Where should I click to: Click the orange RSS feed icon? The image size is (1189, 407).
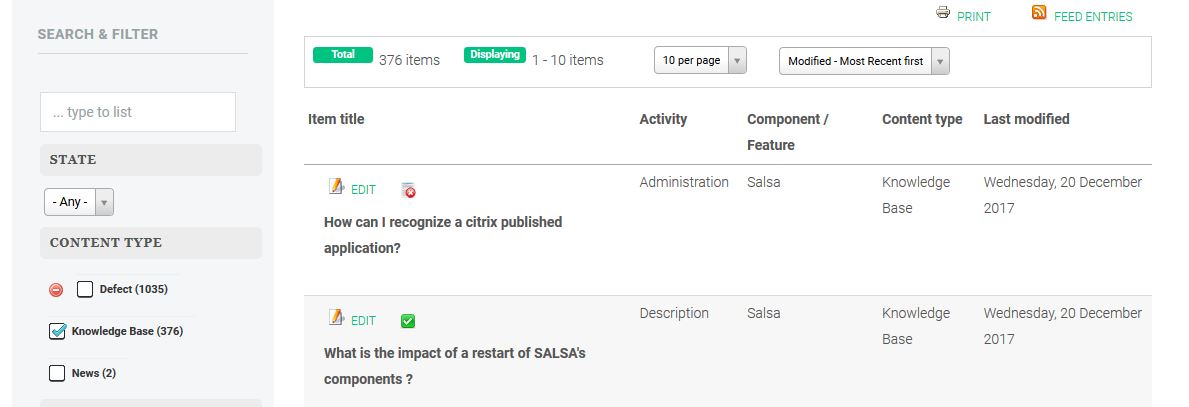pyautogui.click(x=1039, y=12)
